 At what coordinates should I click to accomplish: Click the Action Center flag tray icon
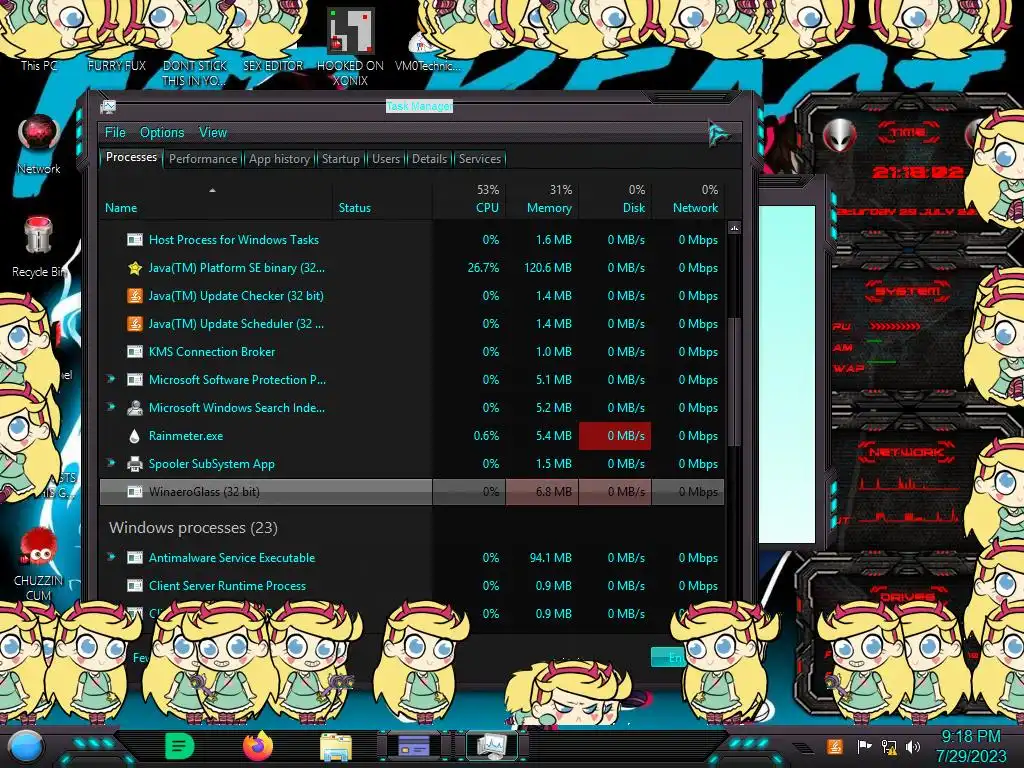pyautogui.click(x=864, y=746)
